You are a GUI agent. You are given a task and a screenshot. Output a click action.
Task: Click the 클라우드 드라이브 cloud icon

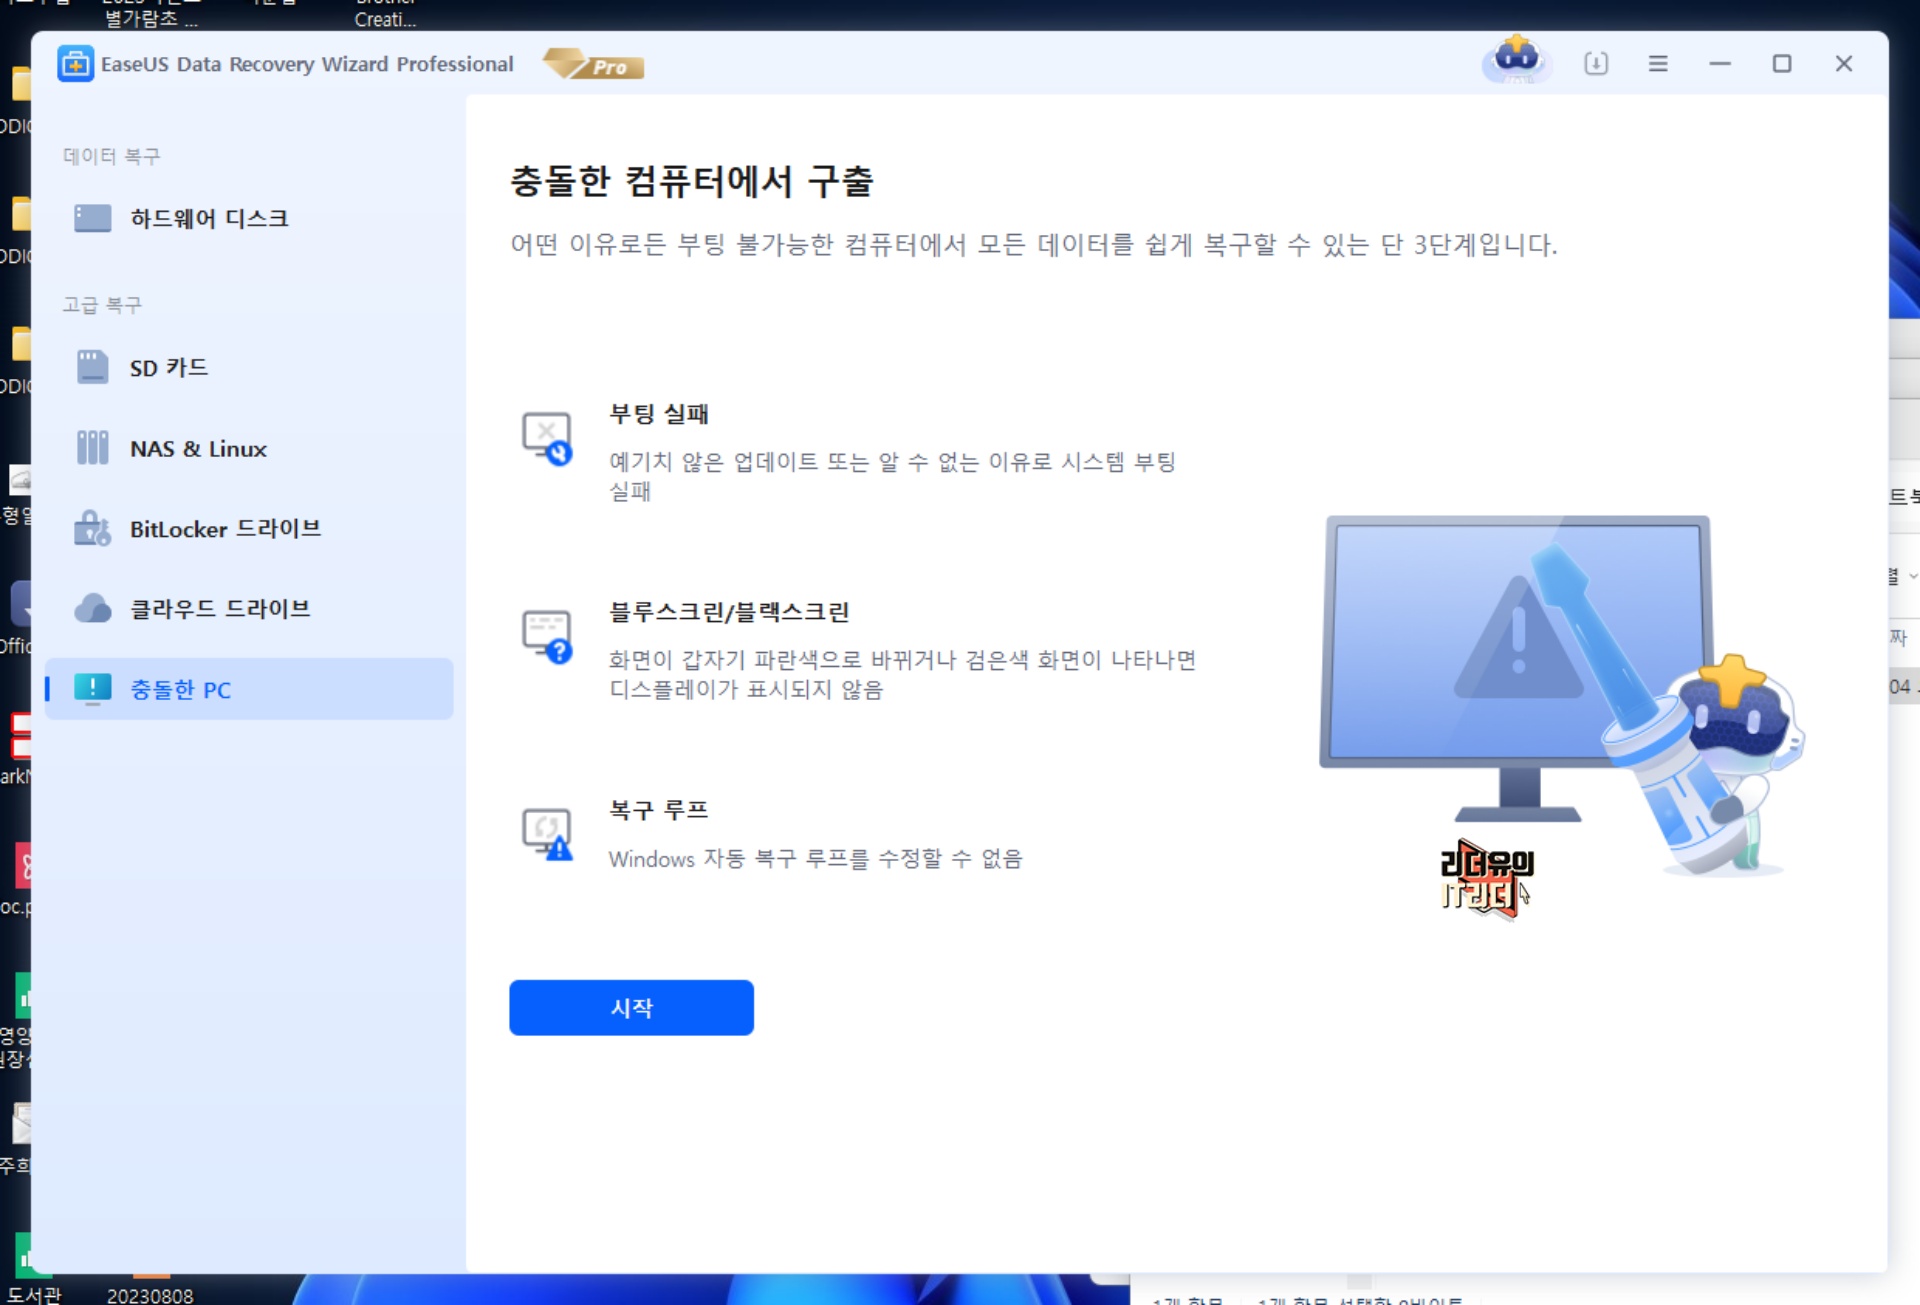tap(92, 608)
